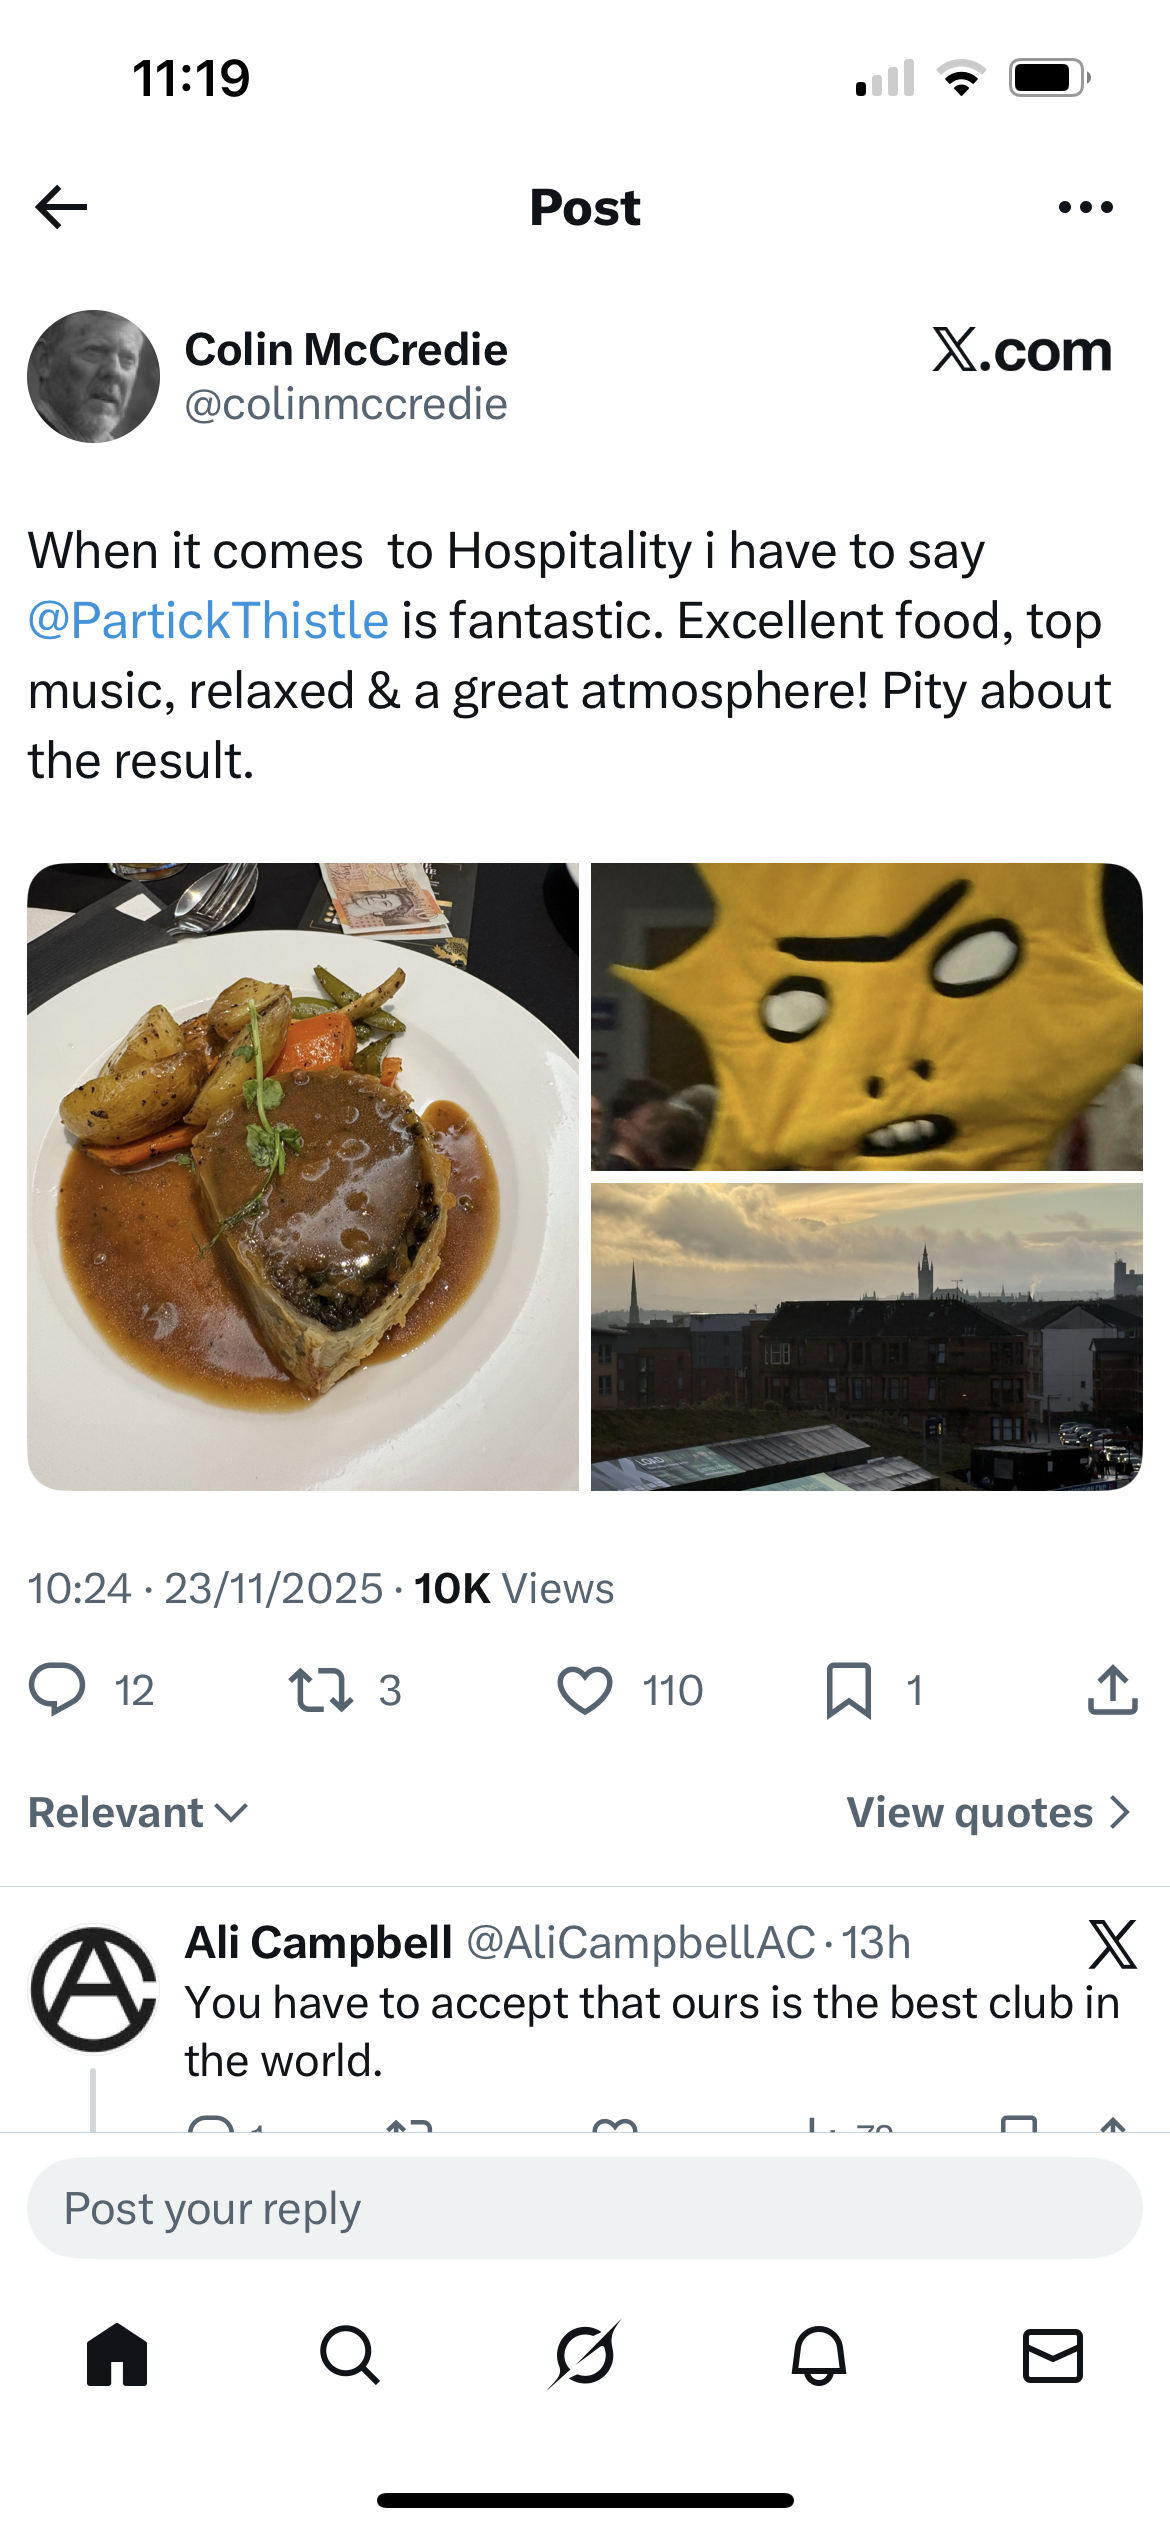Open the Notifications bell tab
This screenshot has height=2532, width=1170.
[x=819, y=2355]
